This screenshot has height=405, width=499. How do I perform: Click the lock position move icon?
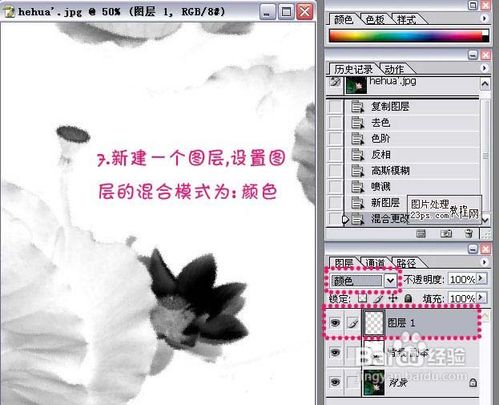(393, 298)
